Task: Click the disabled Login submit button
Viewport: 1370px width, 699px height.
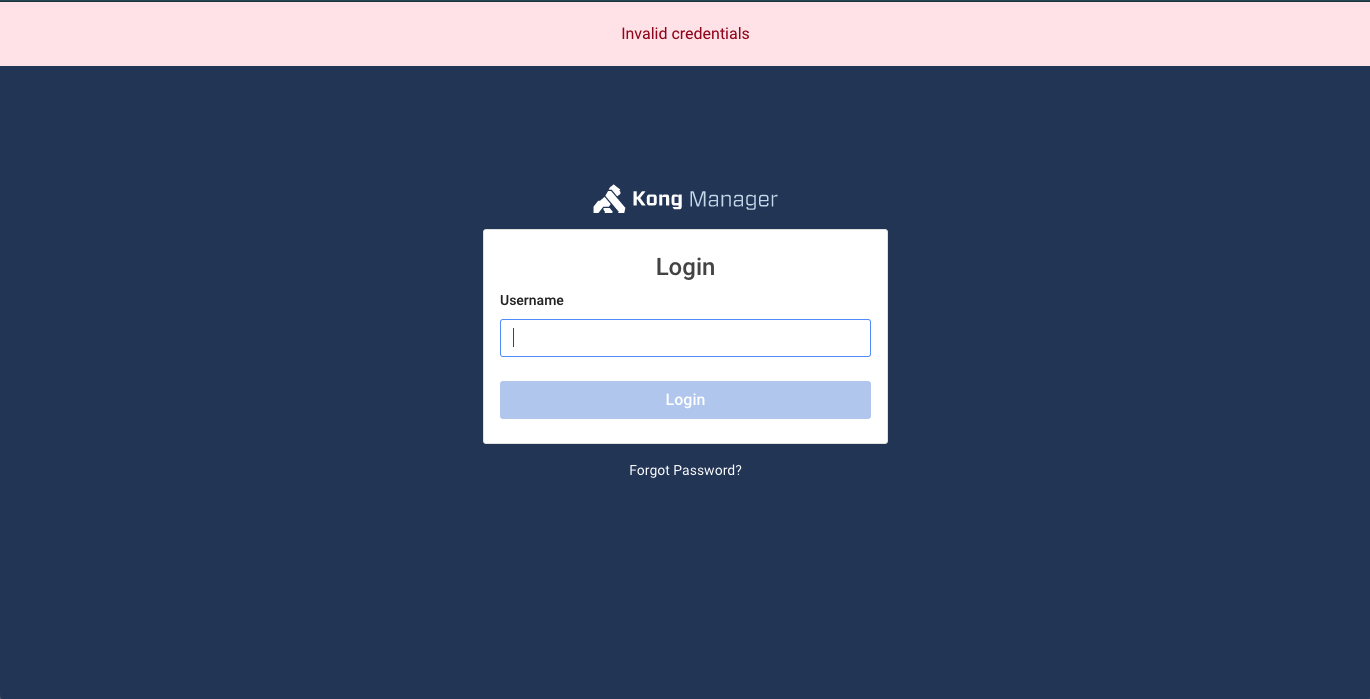Action: point(685,400)
